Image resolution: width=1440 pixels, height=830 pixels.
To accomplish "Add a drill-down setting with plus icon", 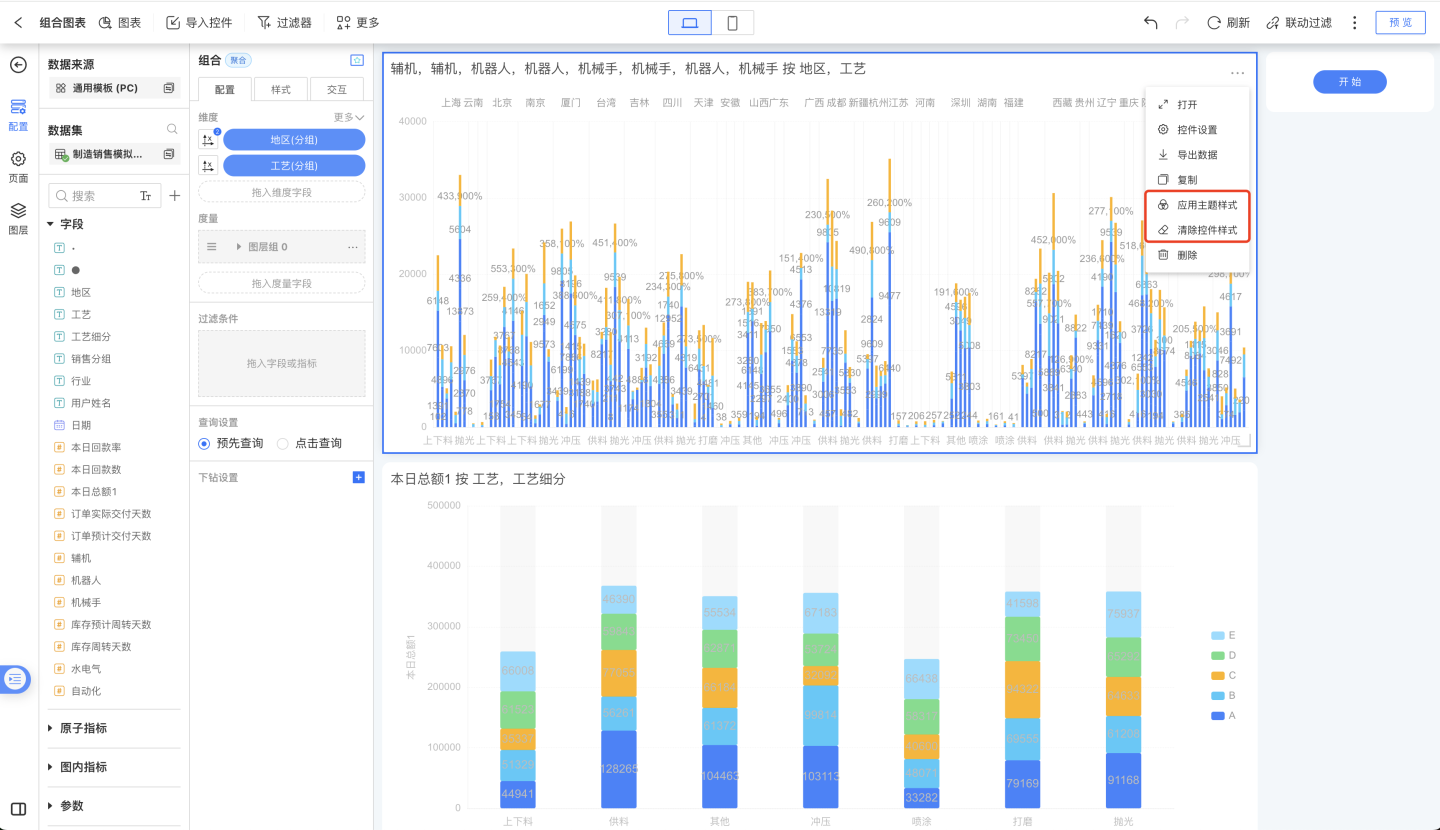I will [x=359, y=478].
